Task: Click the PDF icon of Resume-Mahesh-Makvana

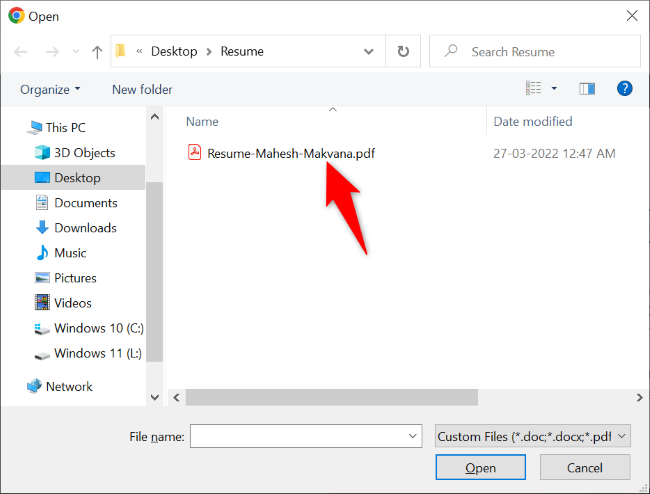Action: 194,152
